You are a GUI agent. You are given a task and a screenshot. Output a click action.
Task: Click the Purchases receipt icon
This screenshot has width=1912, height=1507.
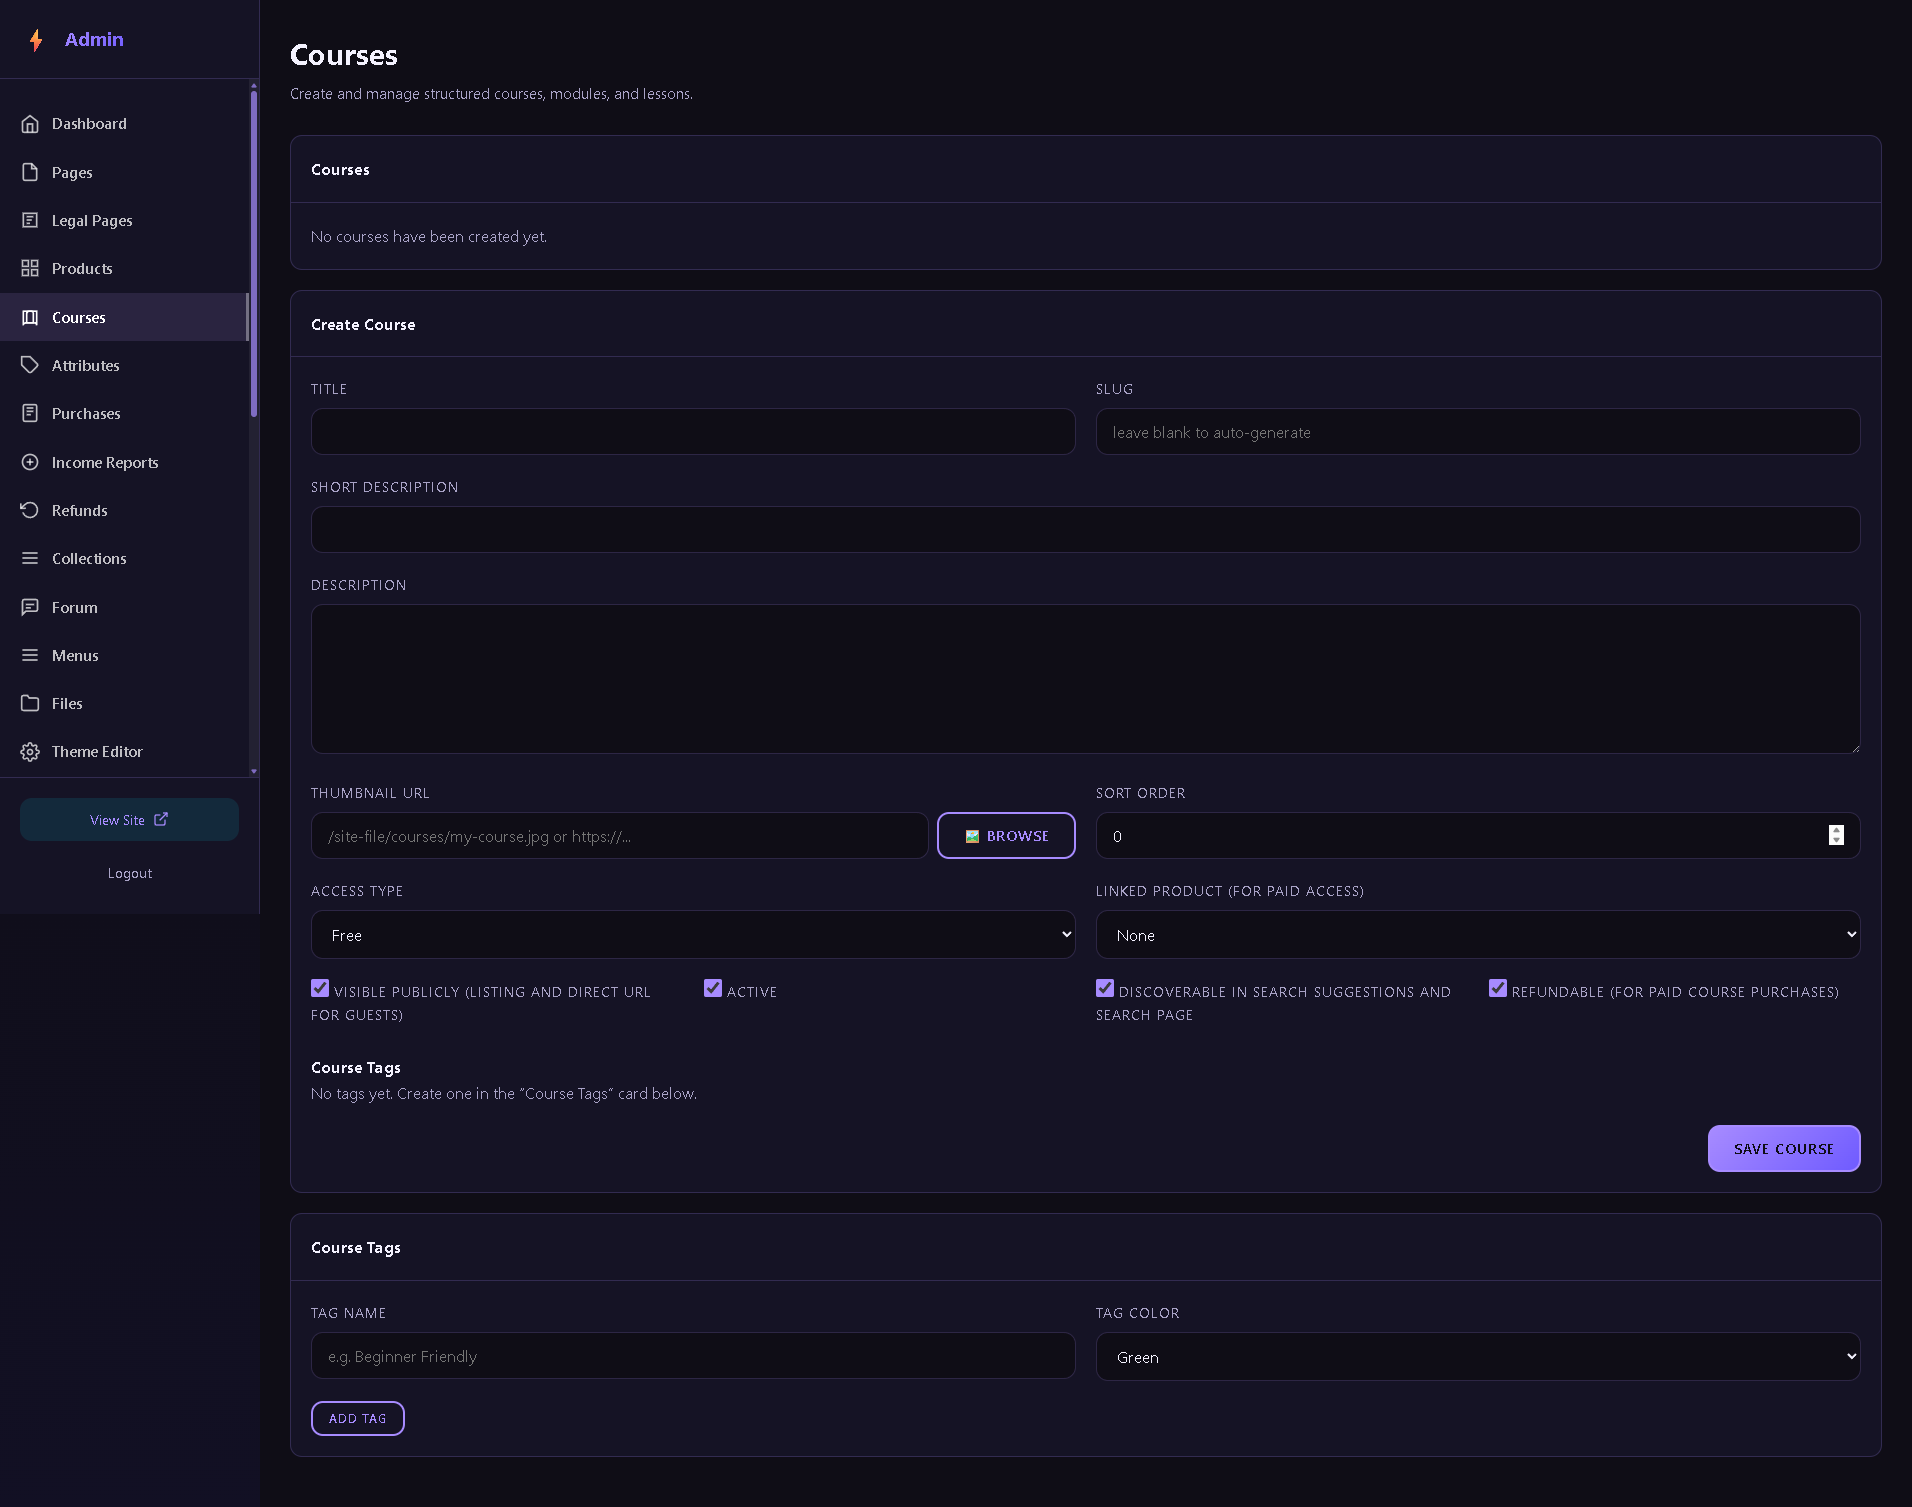30,413
